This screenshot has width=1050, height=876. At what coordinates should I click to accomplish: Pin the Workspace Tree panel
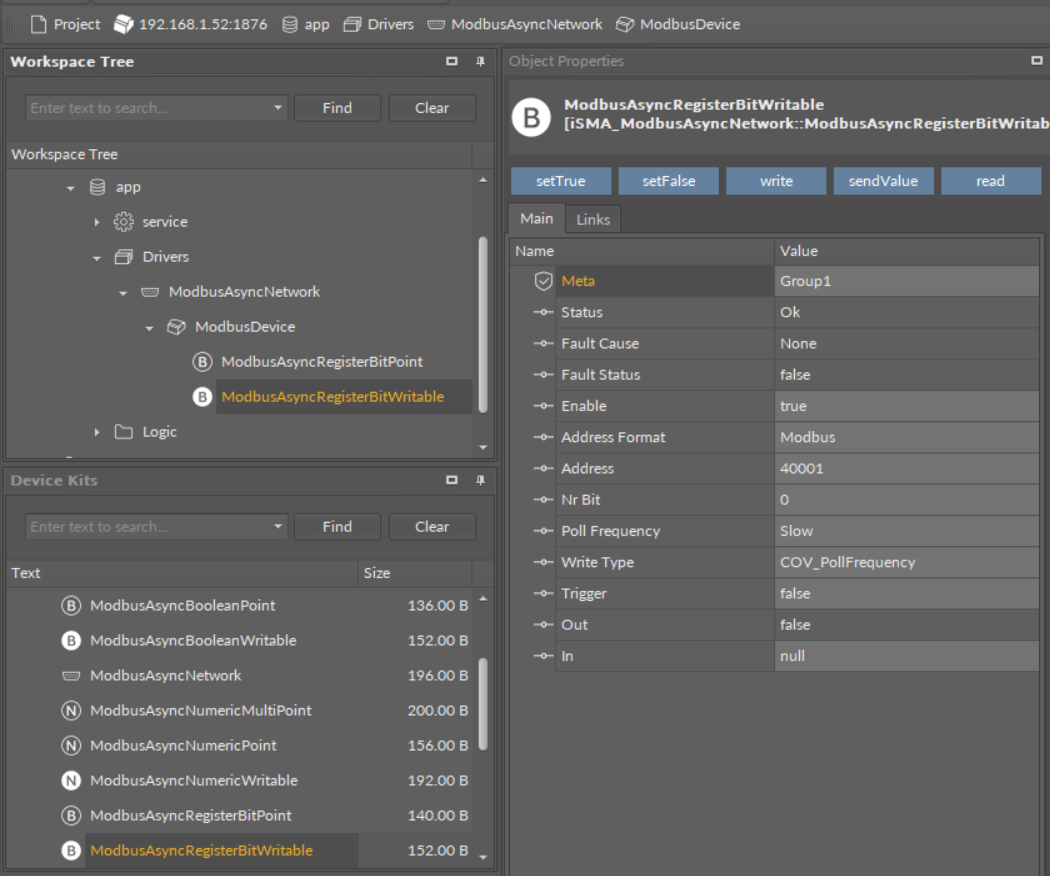pyautogui.click(x=480, y=62)
